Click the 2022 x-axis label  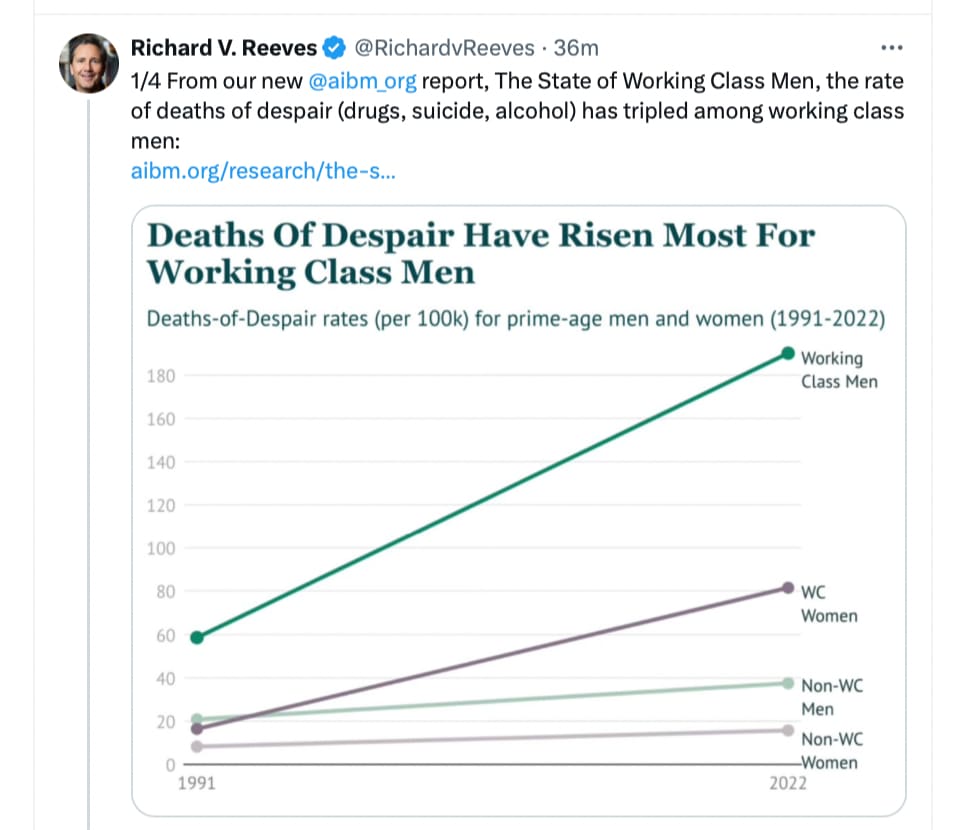(787, 783)
